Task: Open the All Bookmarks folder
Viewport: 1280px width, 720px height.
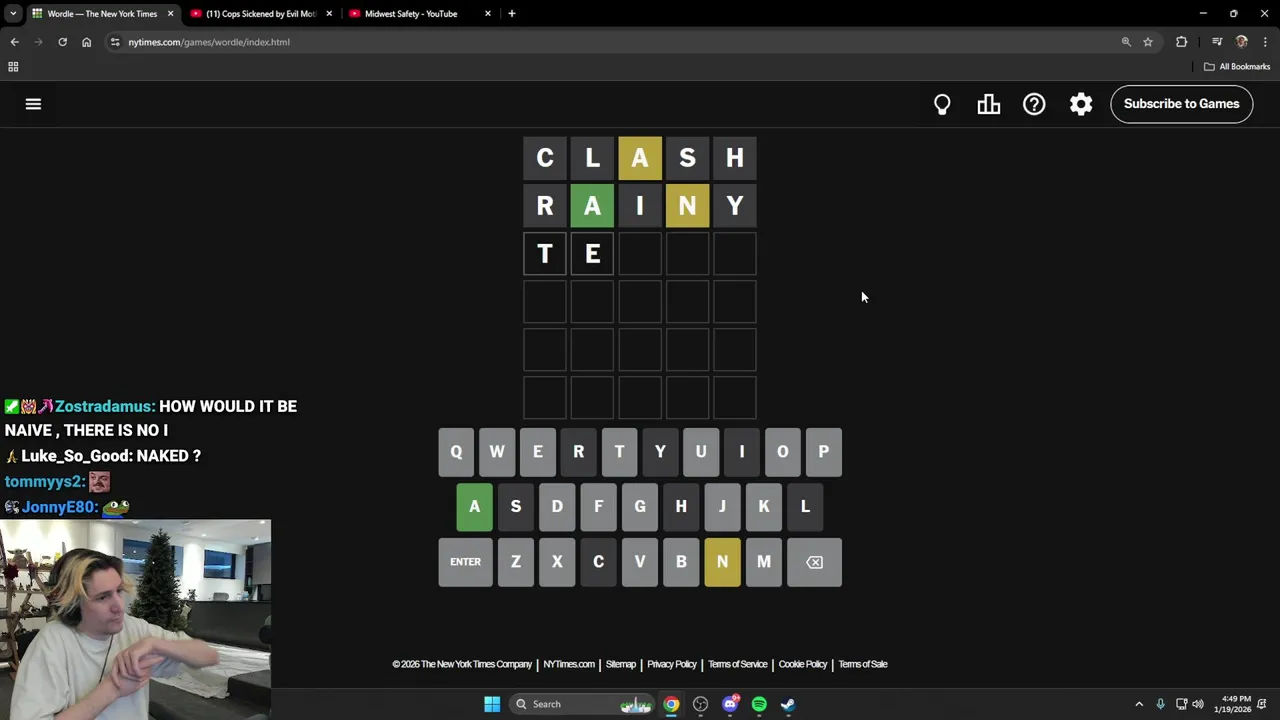Action: (1237, 67)
